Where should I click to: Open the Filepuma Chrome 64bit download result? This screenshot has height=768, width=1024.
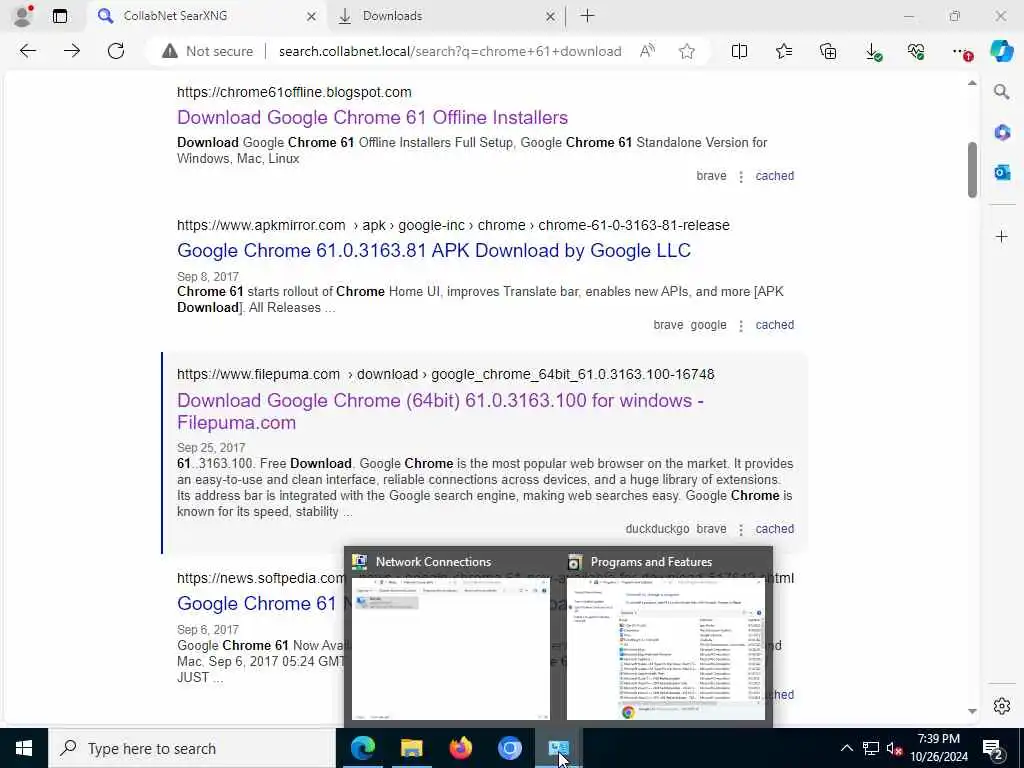coord(440,411)
